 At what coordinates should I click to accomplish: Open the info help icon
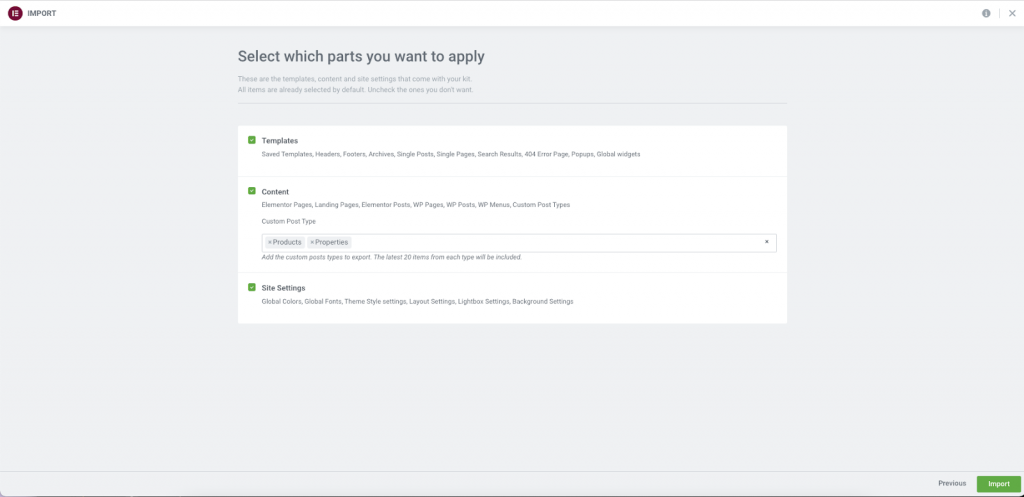click(986, 13)
